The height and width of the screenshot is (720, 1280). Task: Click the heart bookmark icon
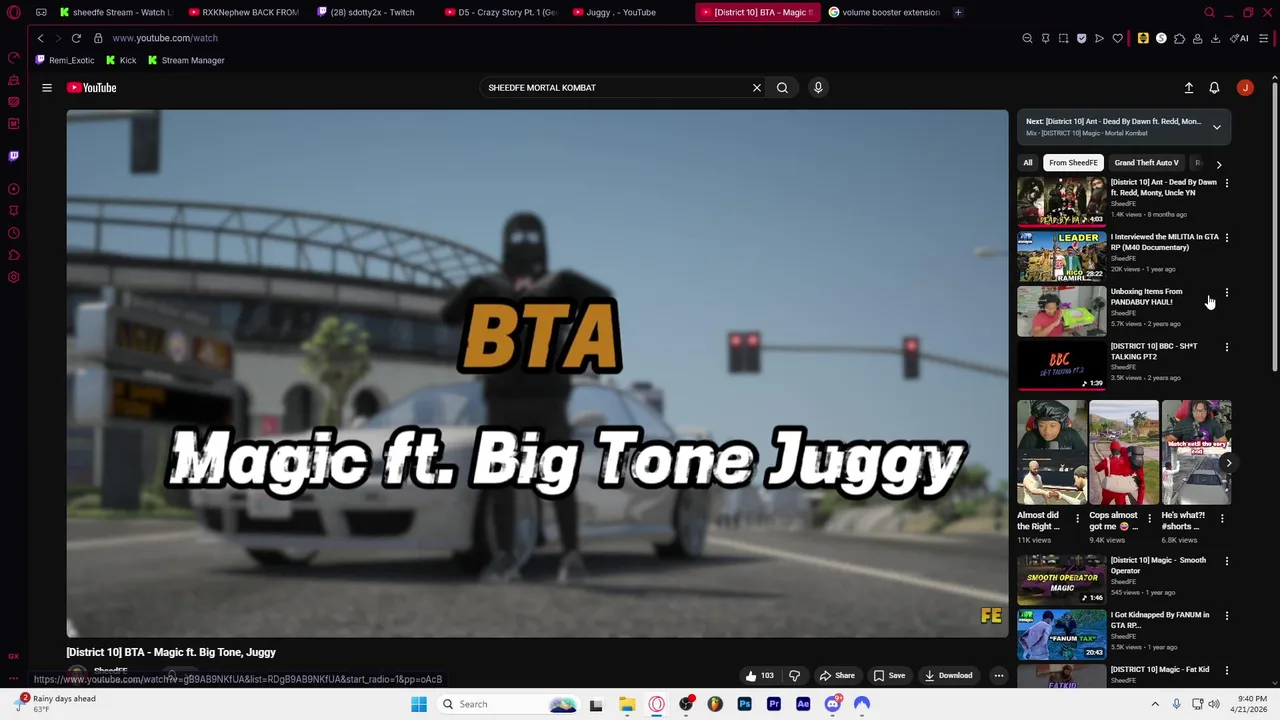coord(1117,38)
